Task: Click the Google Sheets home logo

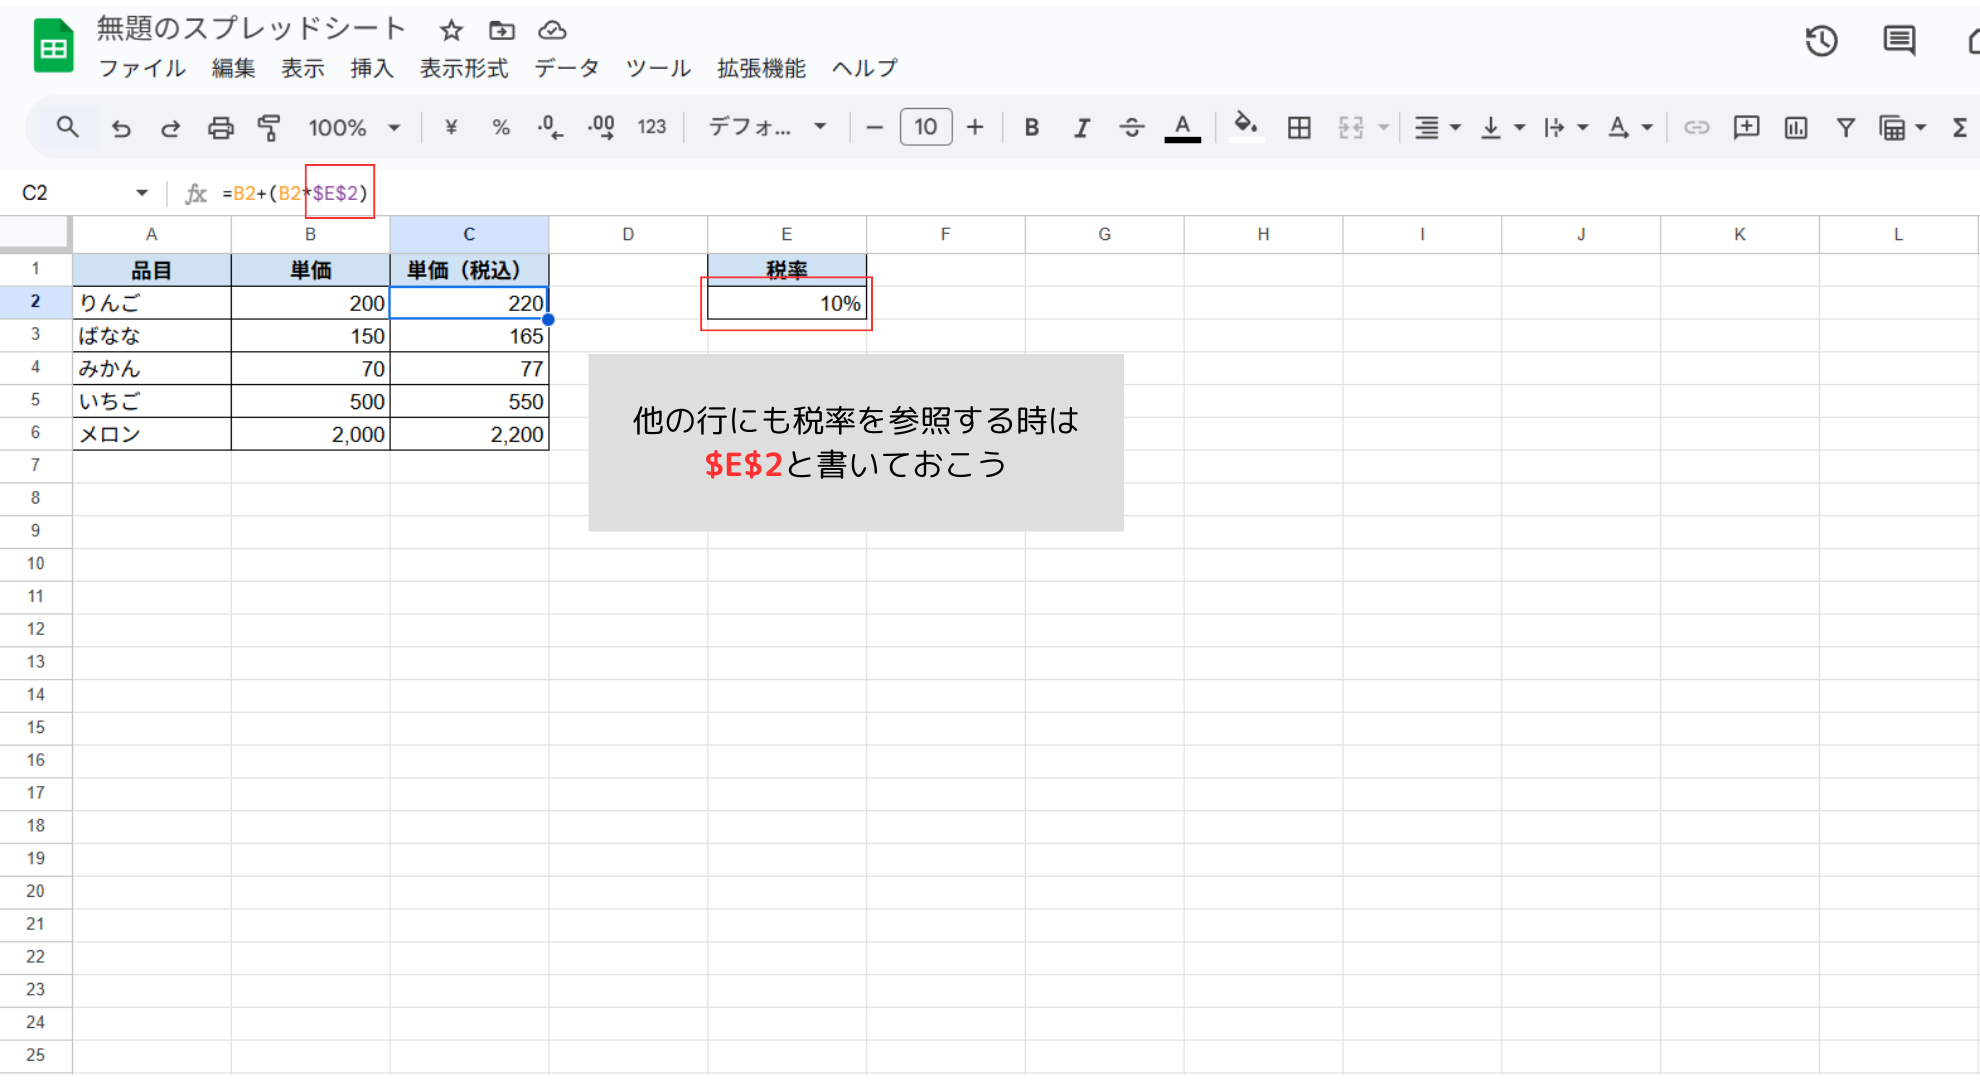Action: (53, 47)
